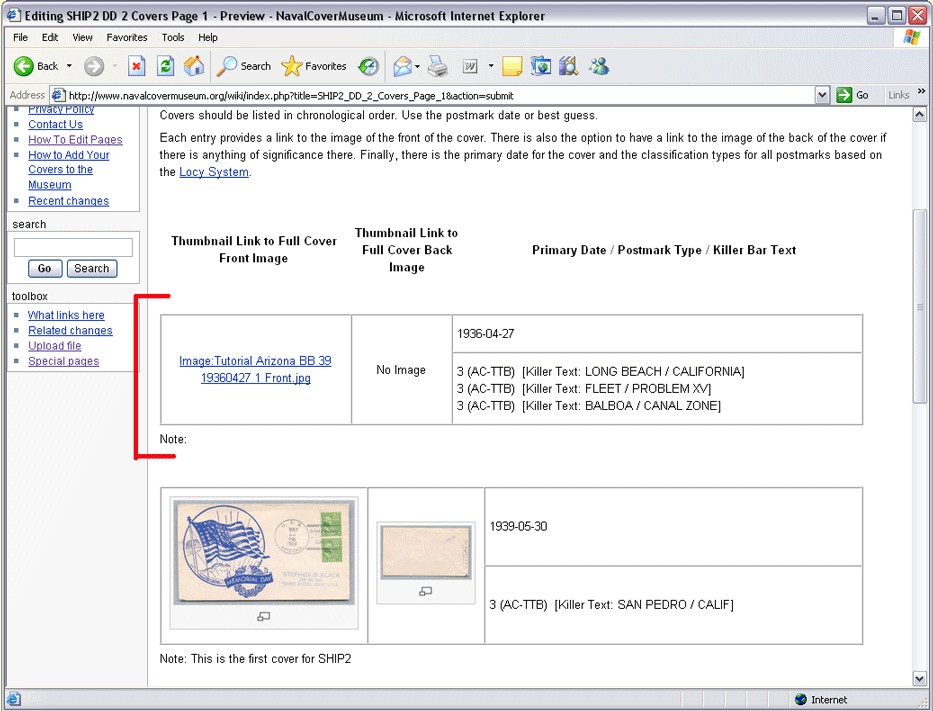This screenshot has width=933, height=711.
Task: Open the Mail button dropdown arrow
Action: point(417,66)
